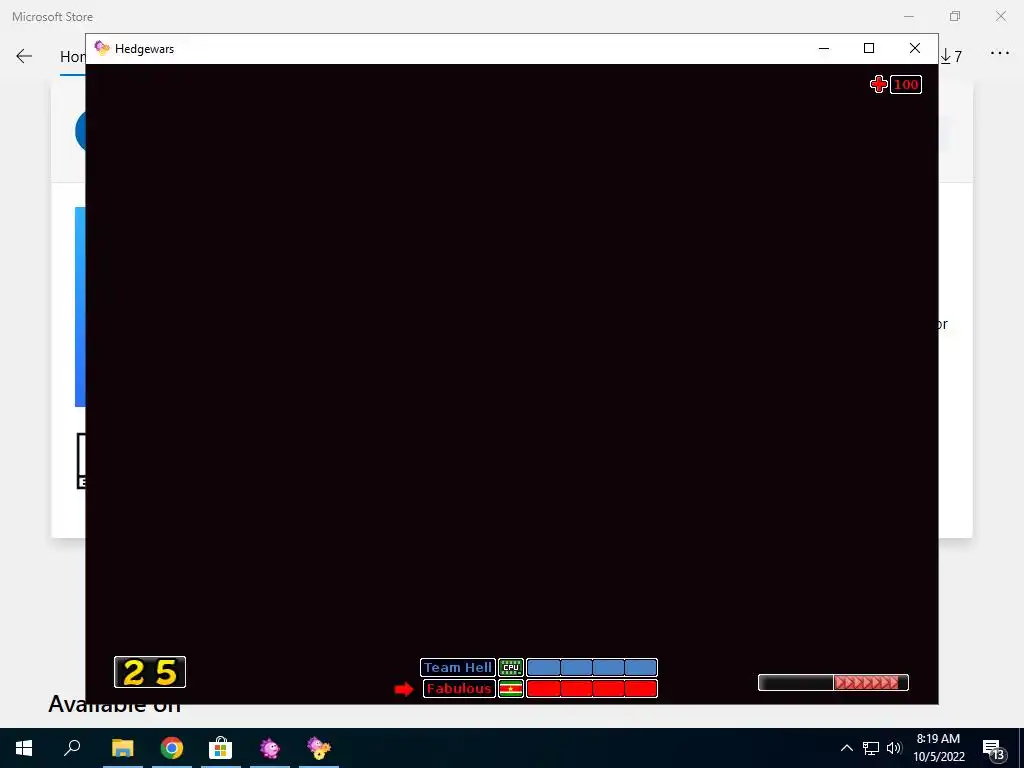The height and width of the screenshot is (768, 1024).
Task: Select the Fabulous team name label
Action: click(x=459, y=688)
